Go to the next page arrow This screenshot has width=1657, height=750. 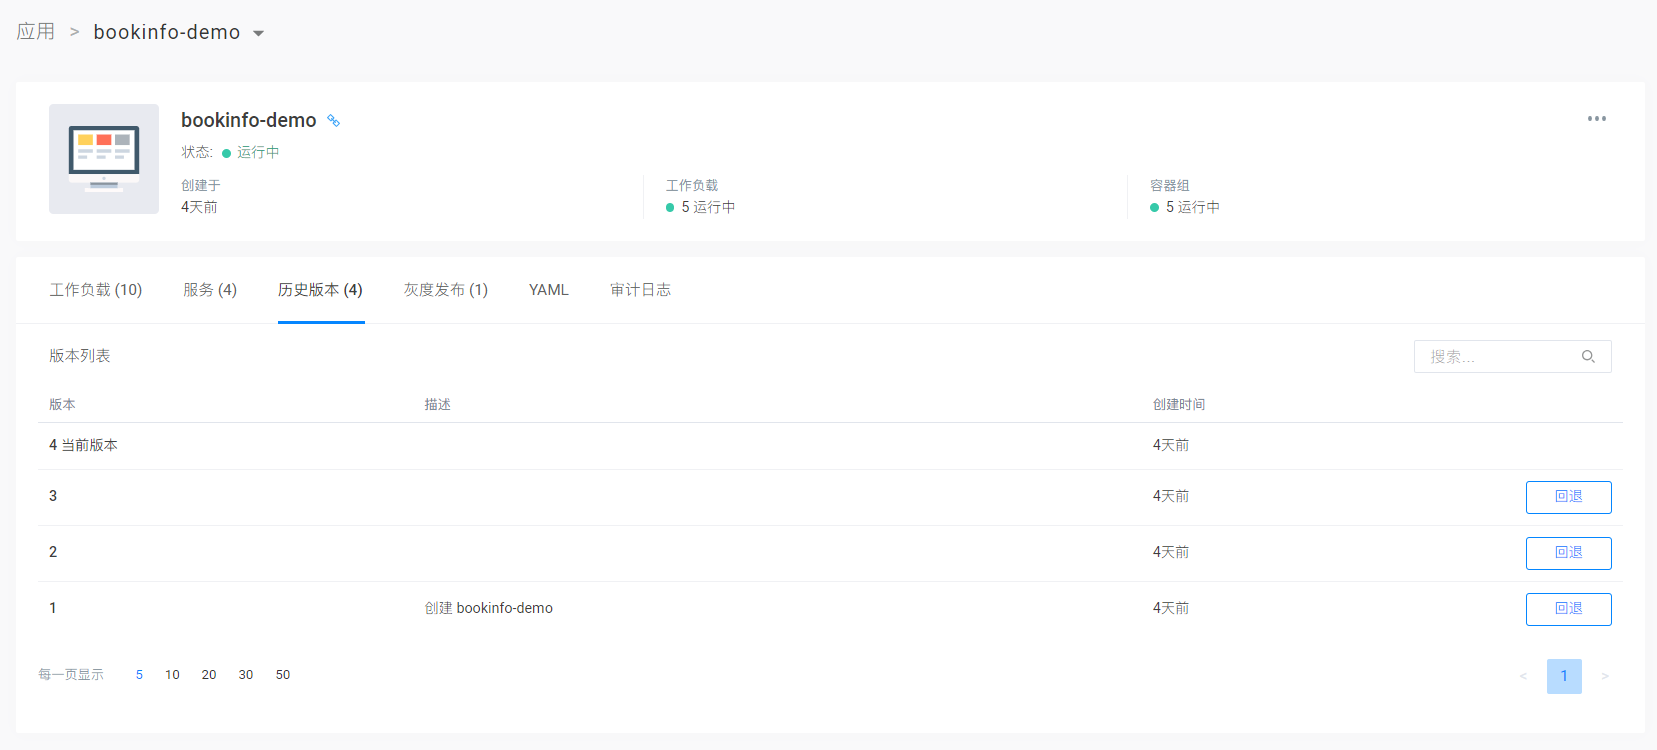tap(1604, 677)
